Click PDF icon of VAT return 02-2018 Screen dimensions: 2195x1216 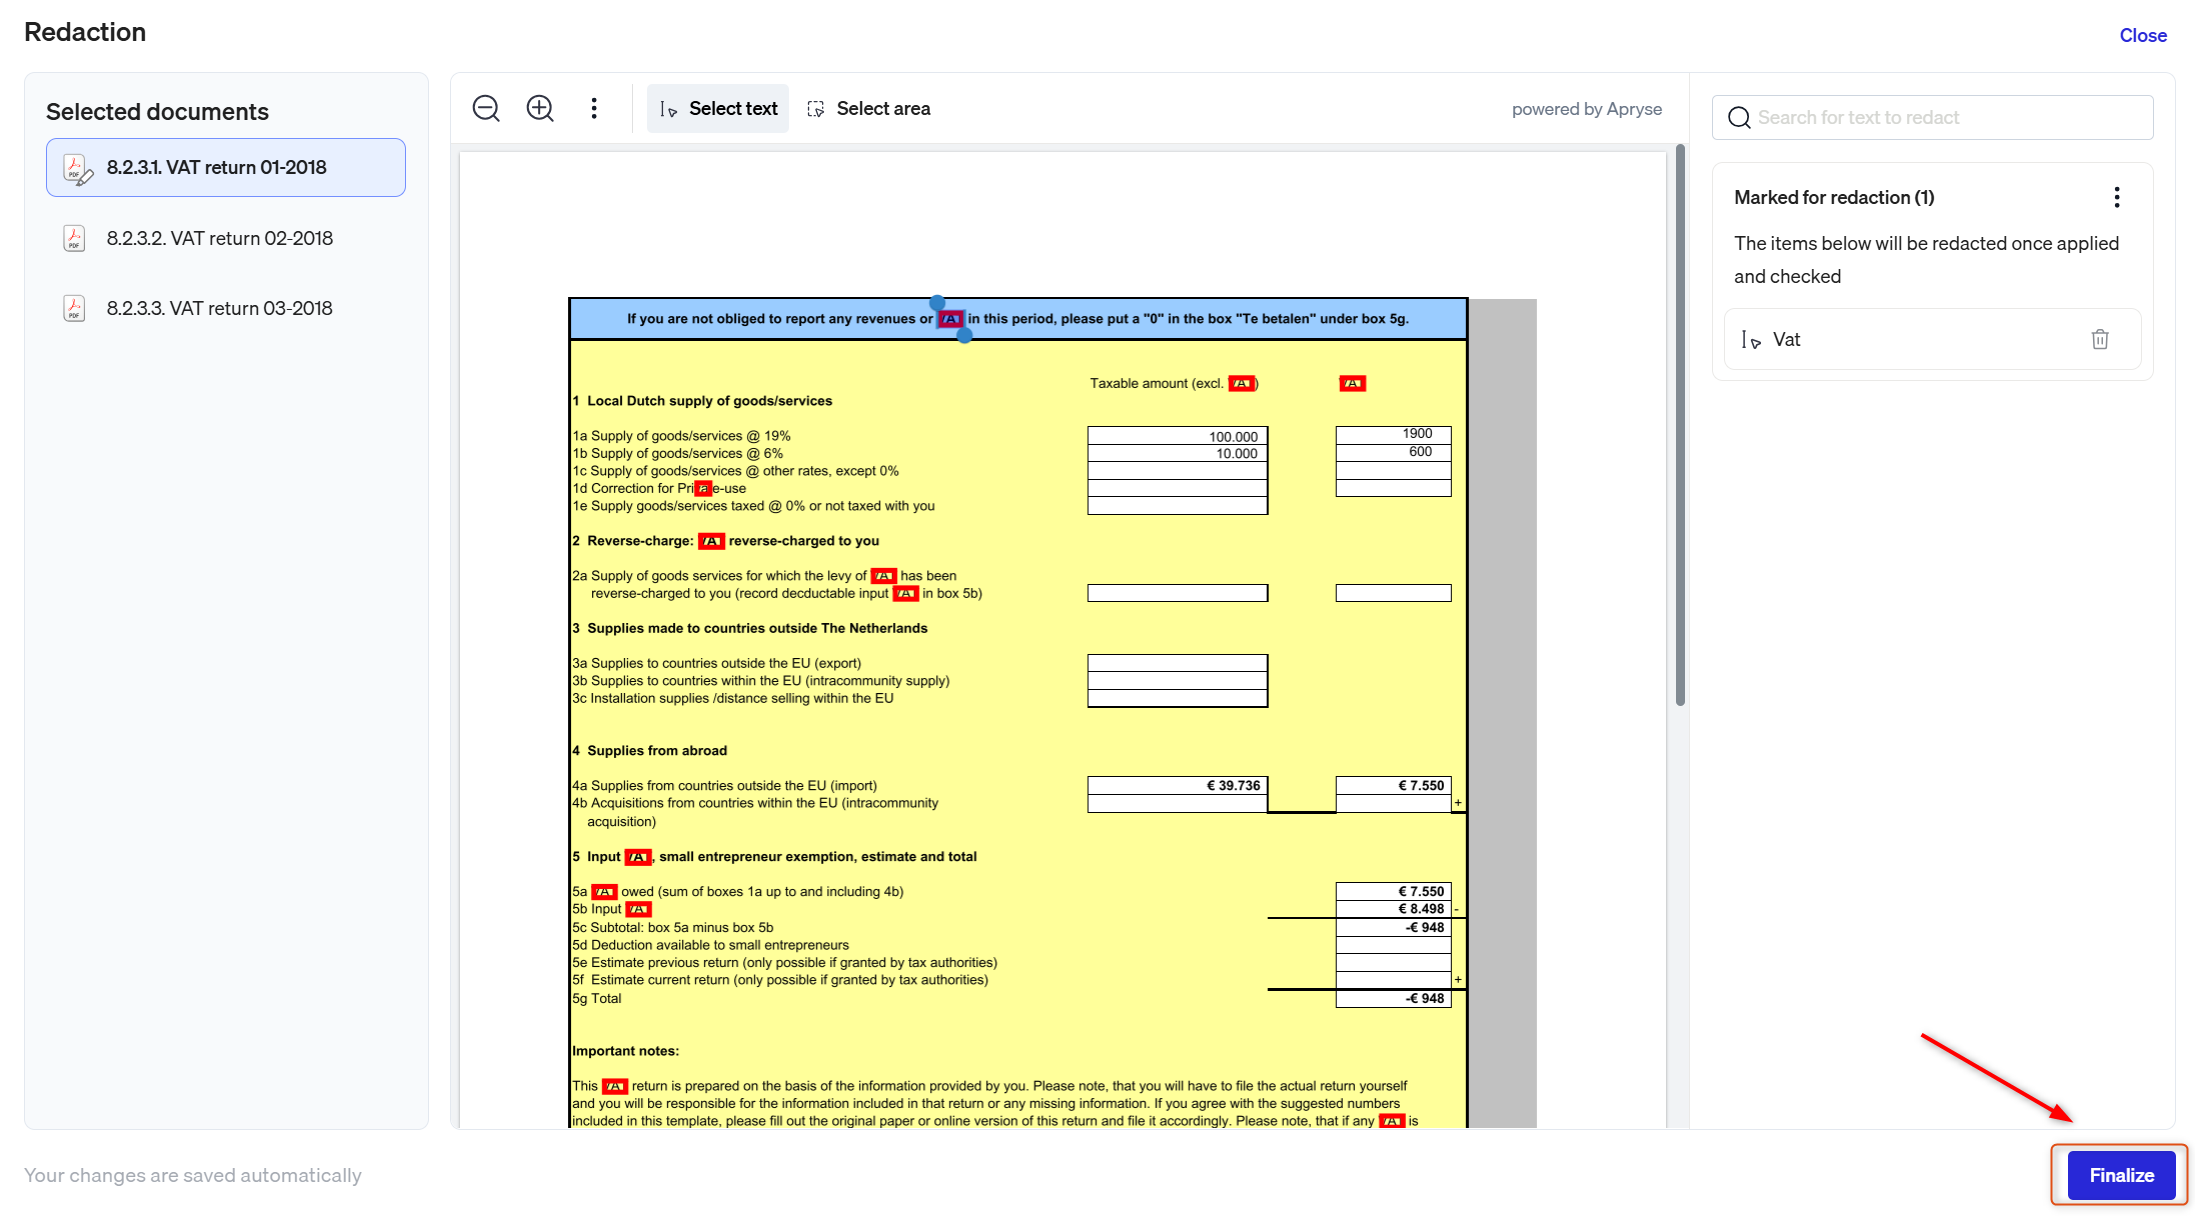coord(74,238)
